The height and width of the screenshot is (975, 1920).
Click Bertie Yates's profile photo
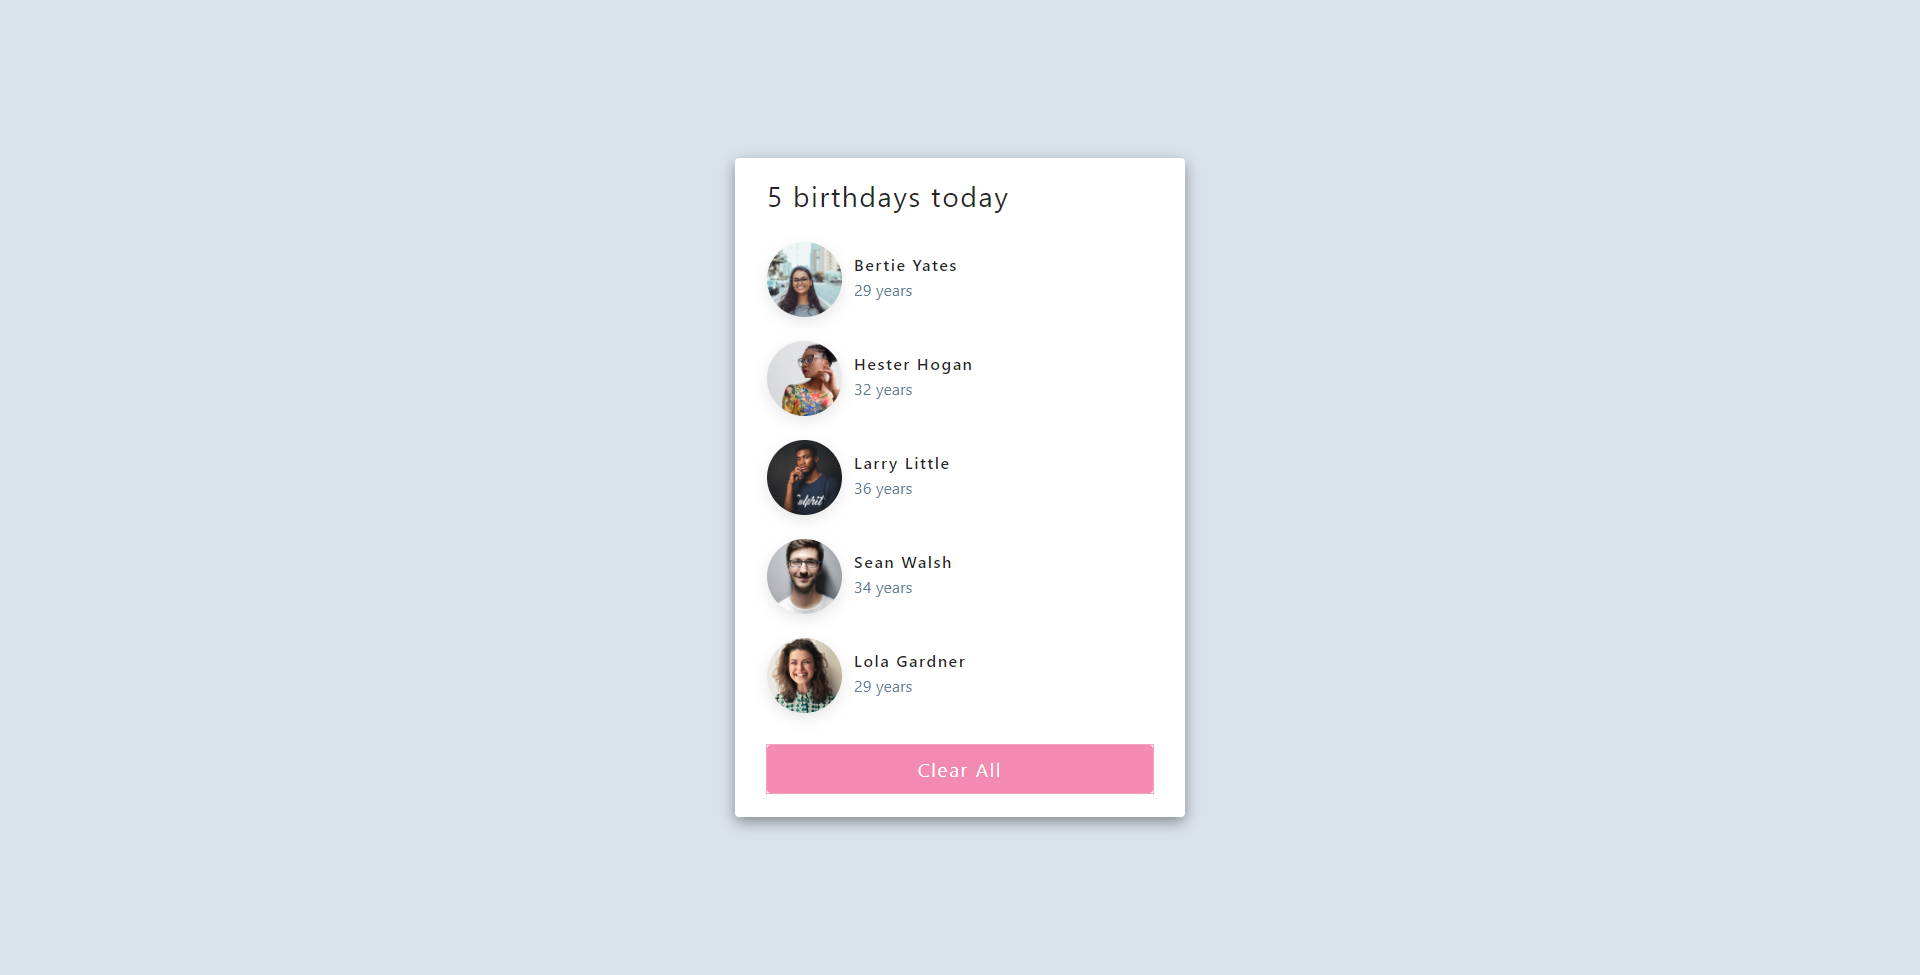point(804,279)
